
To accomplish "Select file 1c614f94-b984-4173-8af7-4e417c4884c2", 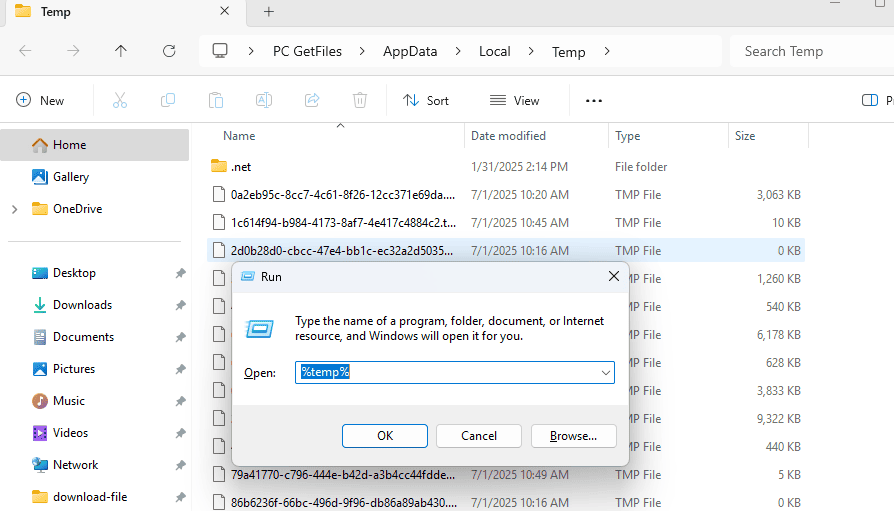I will pos(506,222).
